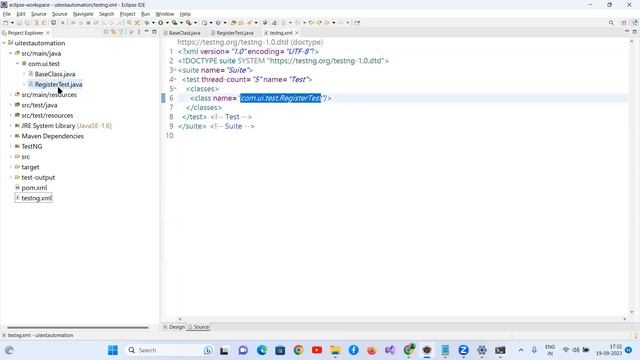Viewport: 640px width, 360px height.
Task: Expand the src/test/java folder
Action: click(11, 105)
